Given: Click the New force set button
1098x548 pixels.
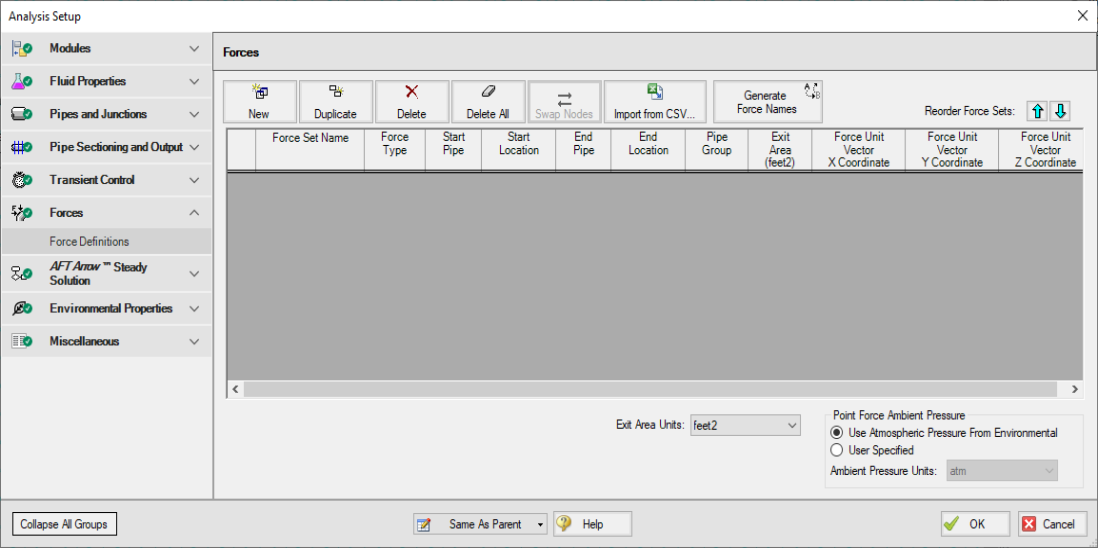Looking at the screenshot, I should click(x=259, y=102).
